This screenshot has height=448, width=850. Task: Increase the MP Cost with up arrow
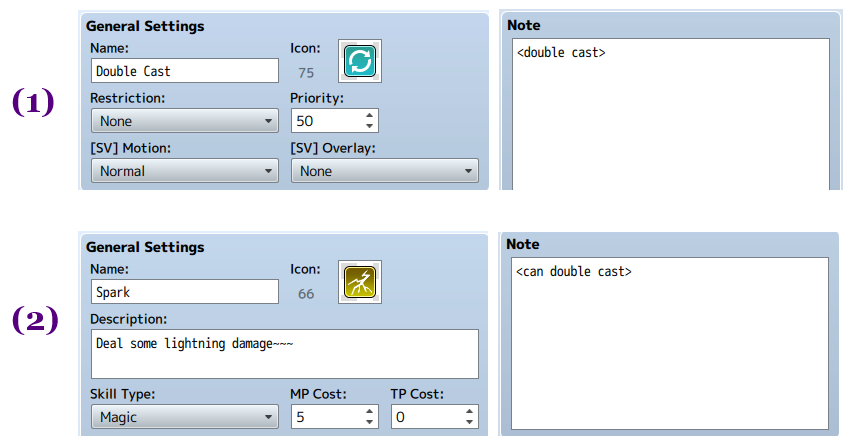point(369,411)
